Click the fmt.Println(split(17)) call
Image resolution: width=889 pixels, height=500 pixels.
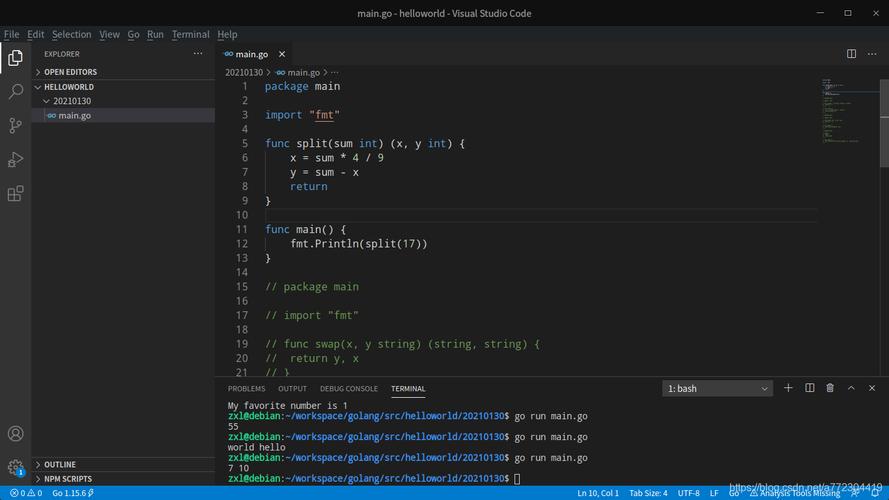coord(359,244)
